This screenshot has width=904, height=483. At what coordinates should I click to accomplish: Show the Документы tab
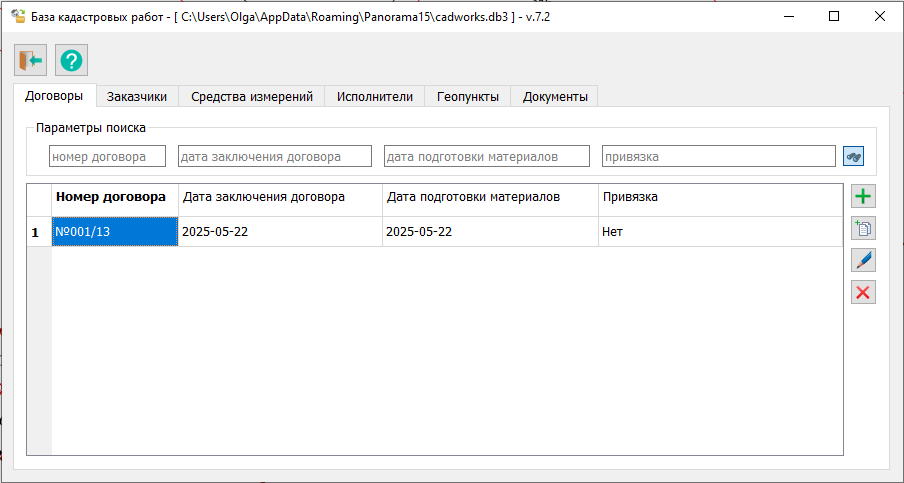[554, 96]
